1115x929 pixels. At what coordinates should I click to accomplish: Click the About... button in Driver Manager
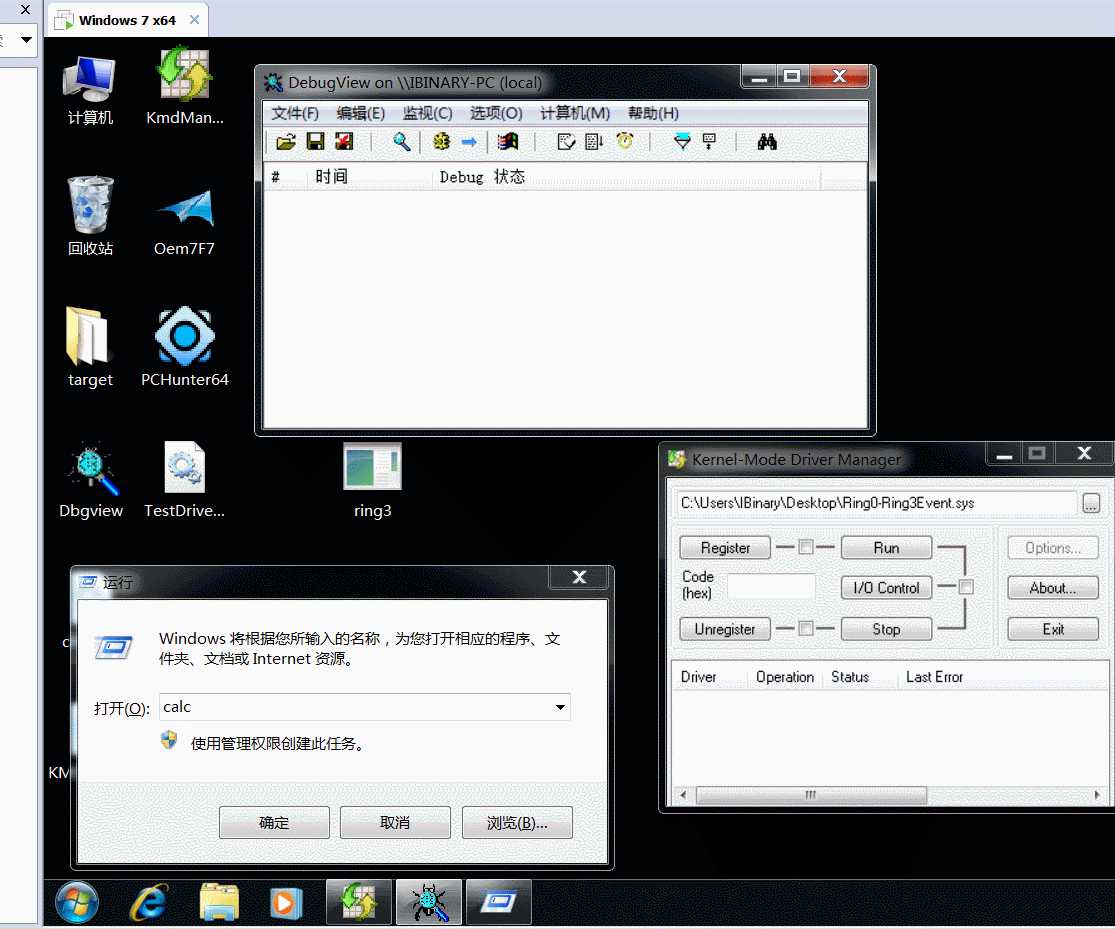click(x=1052, y=588)
